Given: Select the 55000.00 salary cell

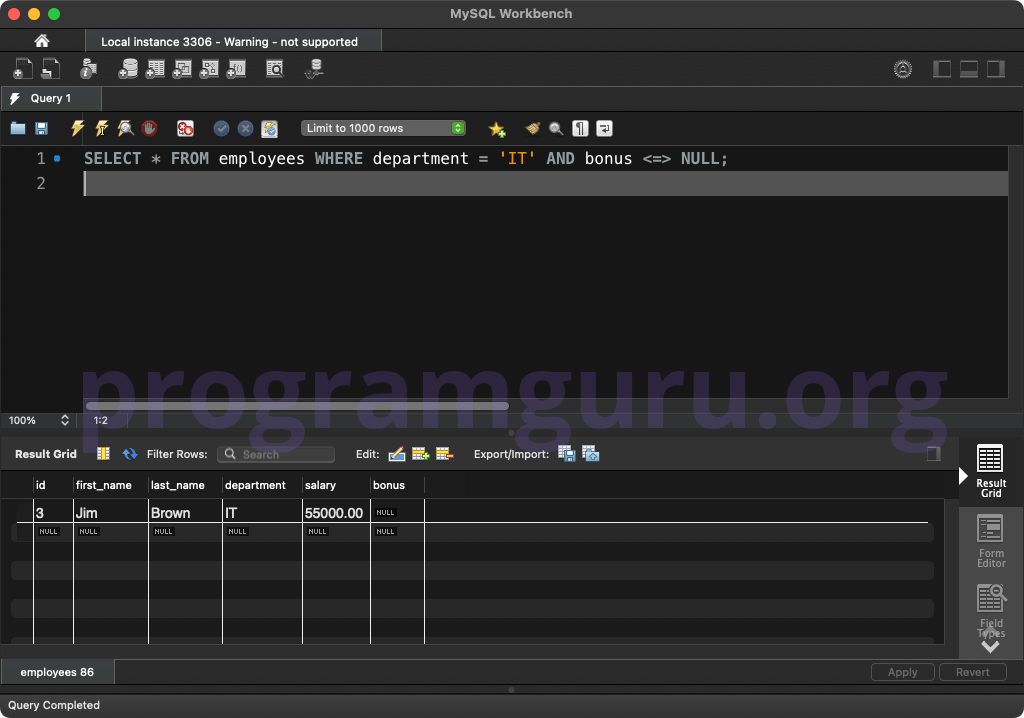Looking at the screenshot, I should 336,513.
